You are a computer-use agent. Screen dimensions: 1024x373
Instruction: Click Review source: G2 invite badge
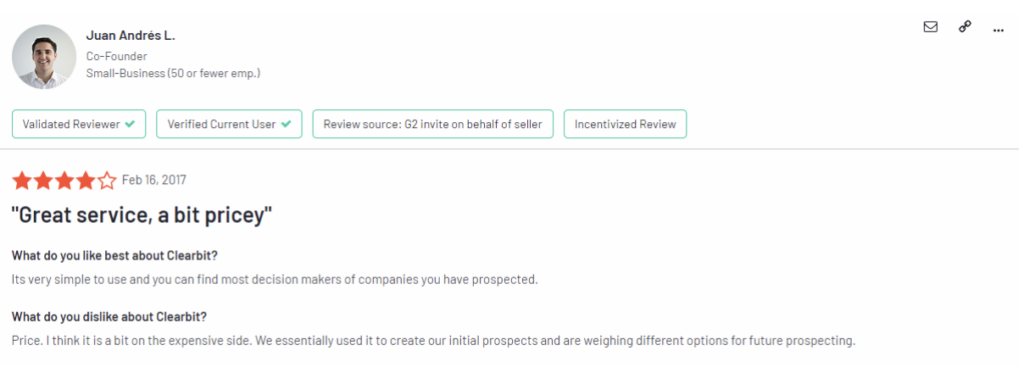pos(433,124)
